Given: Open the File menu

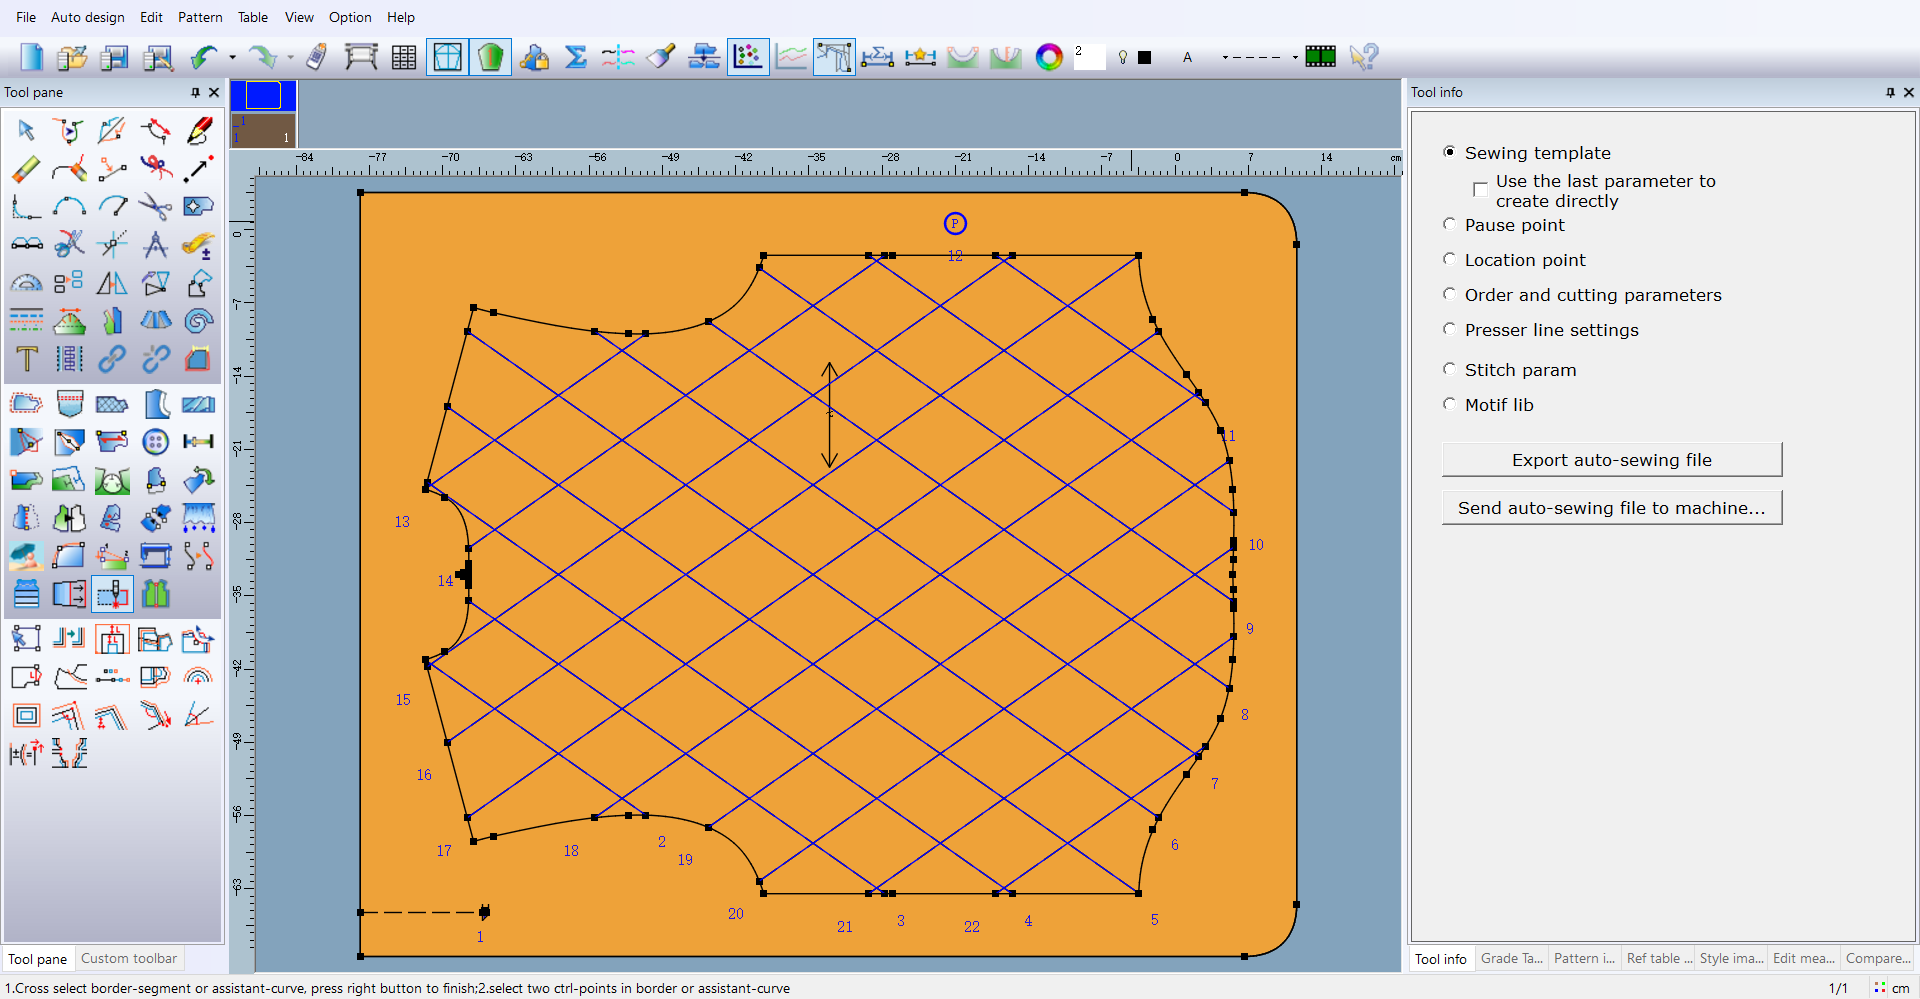Looking at the screenshot, I should (x=26, y=17).
